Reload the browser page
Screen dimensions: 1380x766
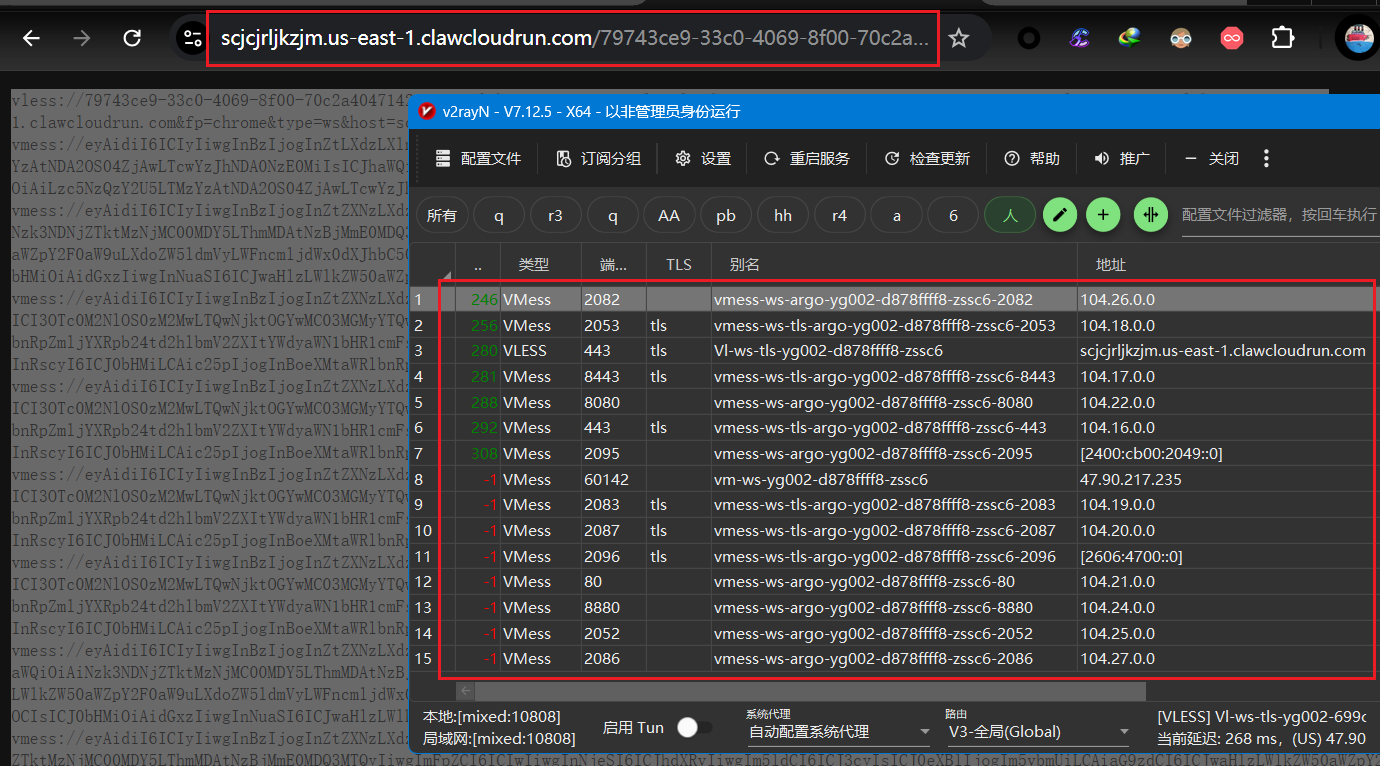point(132,38)
